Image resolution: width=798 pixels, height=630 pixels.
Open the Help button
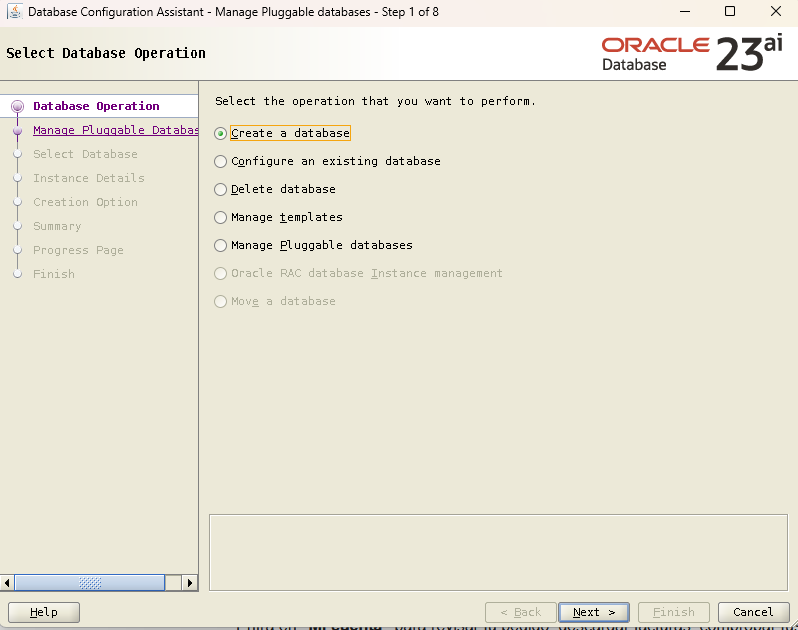pyautogui.click(x=44, y=612)
